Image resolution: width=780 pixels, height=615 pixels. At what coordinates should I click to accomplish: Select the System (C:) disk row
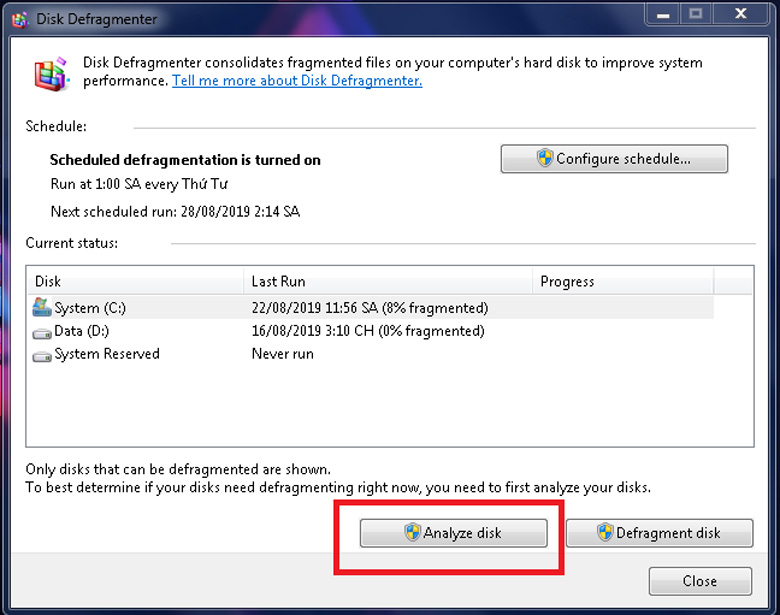(x=372, y=308)
